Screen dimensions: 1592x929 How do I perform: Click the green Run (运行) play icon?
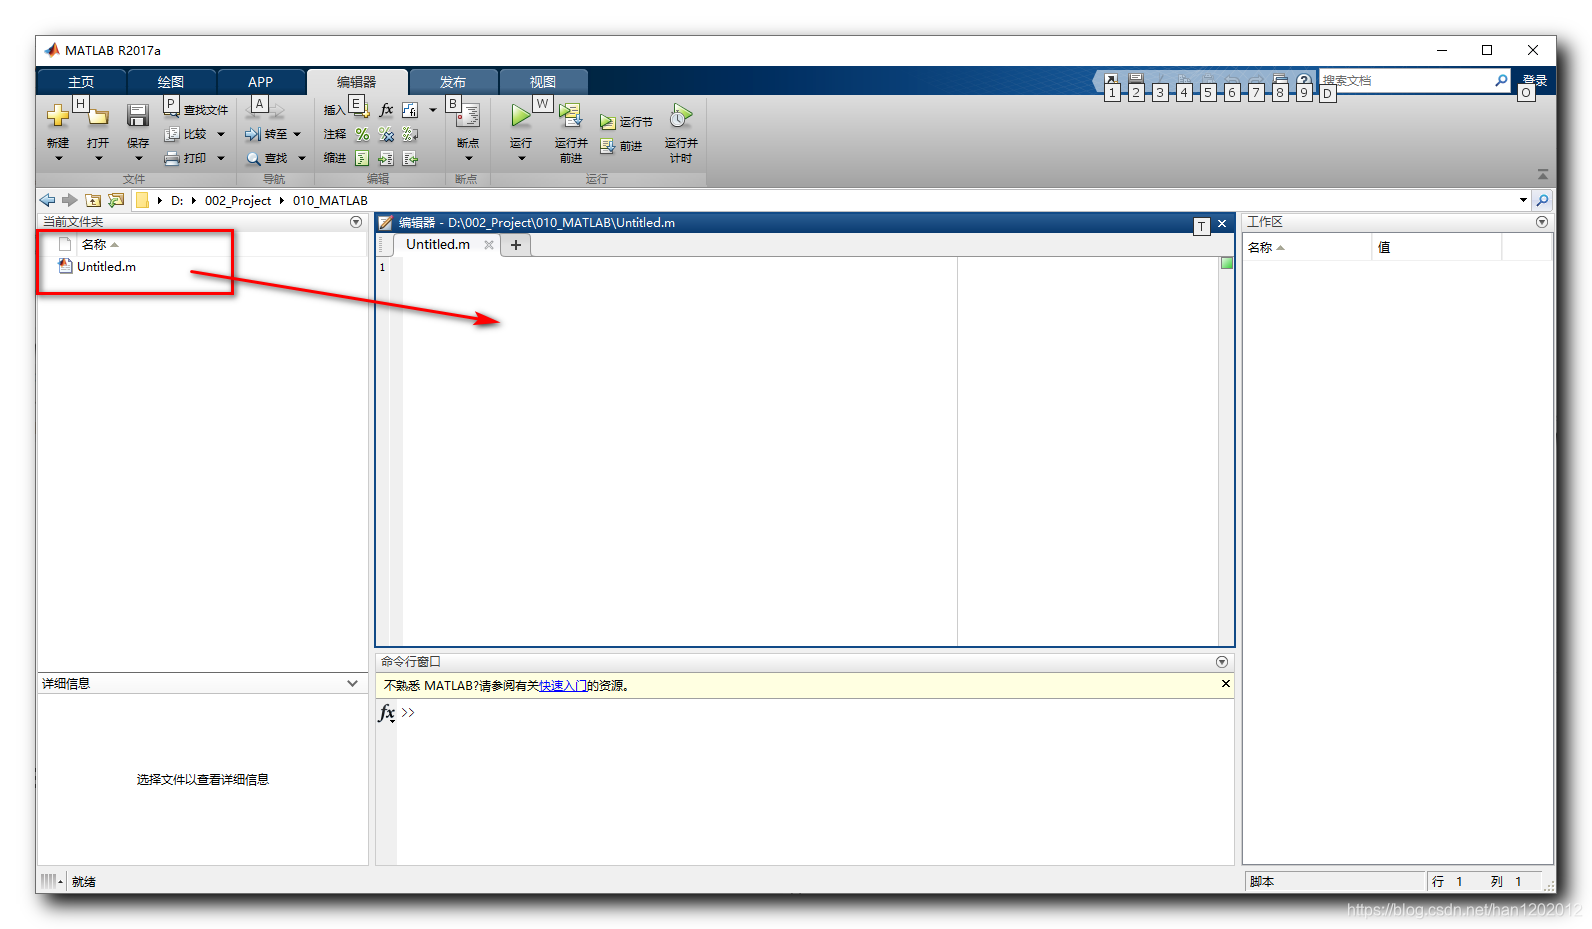[x=520, y=116]
